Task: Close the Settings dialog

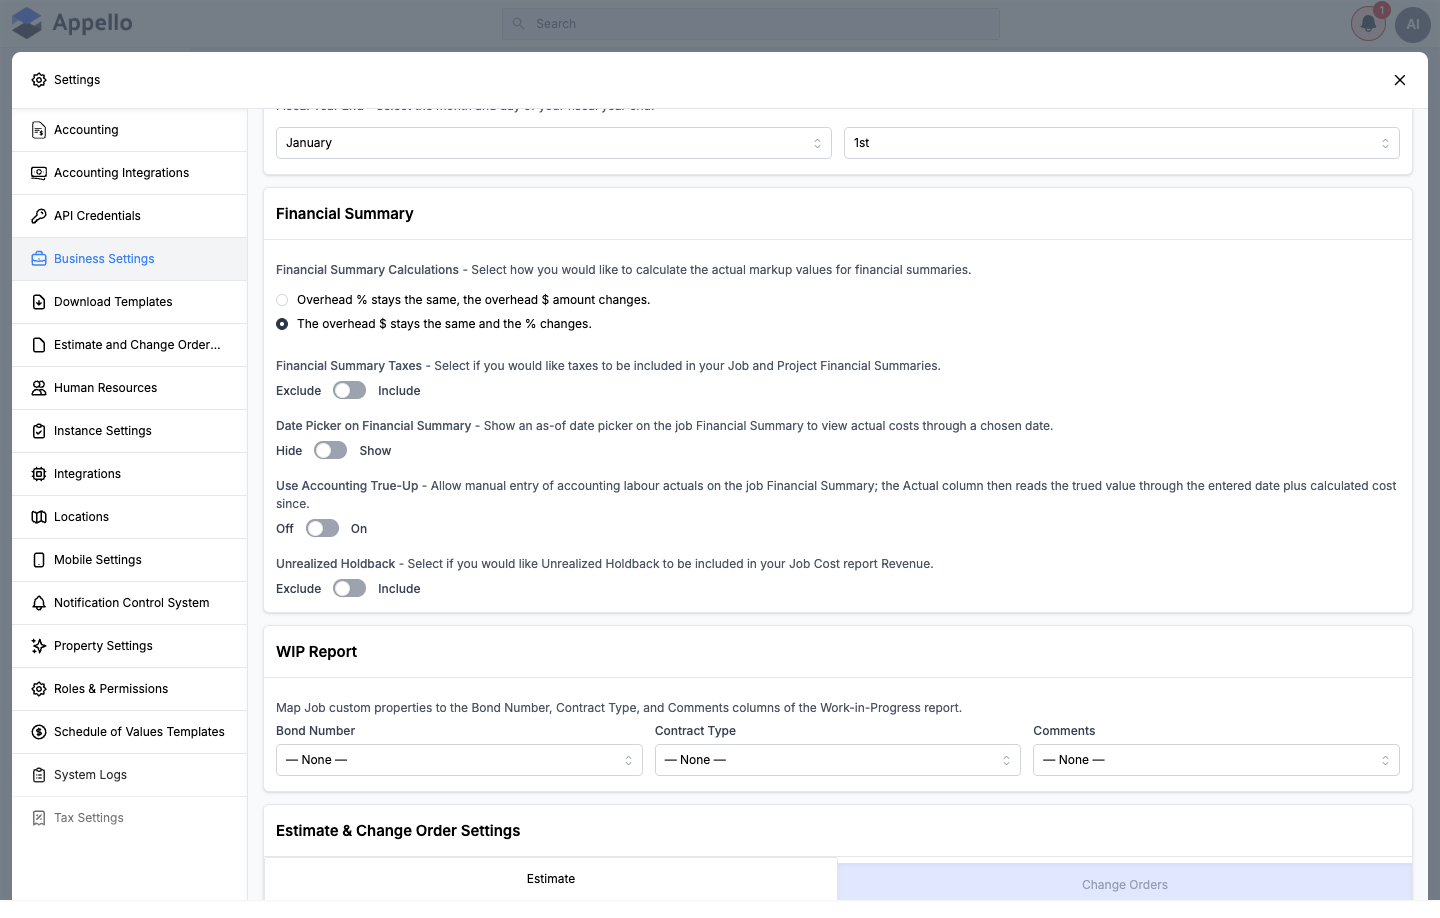Action: pyautogui.click(x=1400, y=80)
